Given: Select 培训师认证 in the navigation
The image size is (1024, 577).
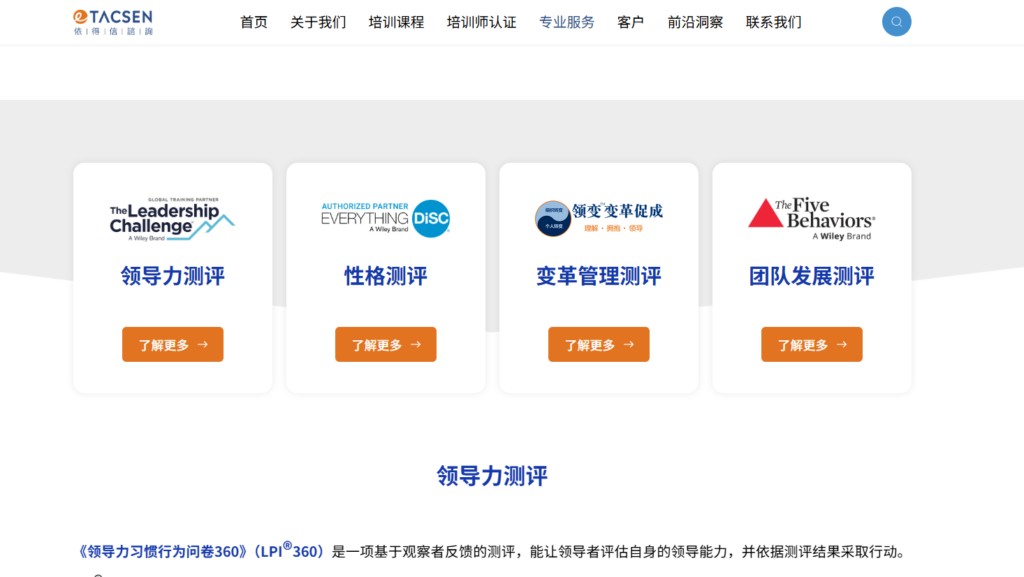Looking at the screenshot, I should (x=481, y=22).
